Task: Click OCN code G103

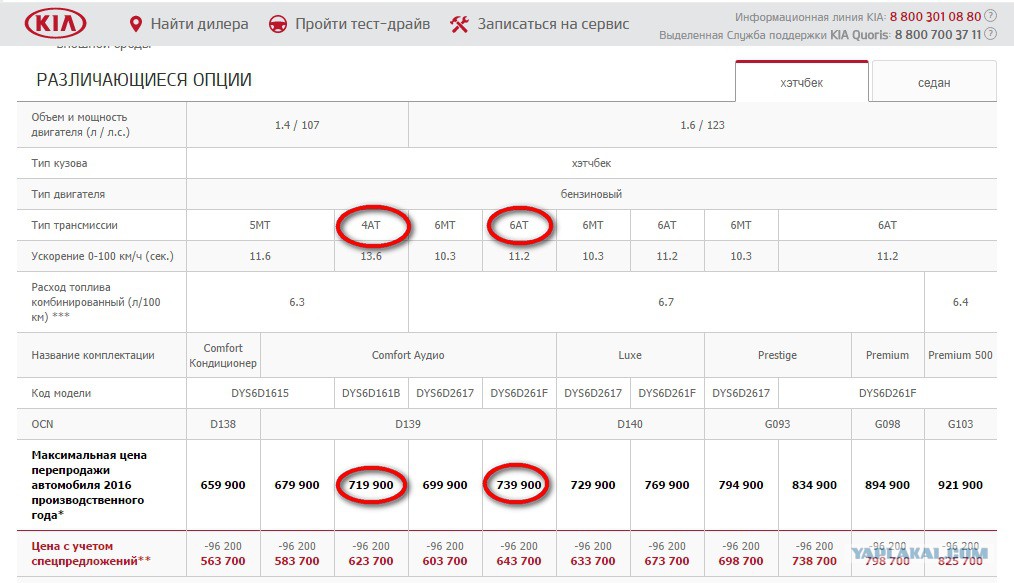Action: pos(960,424)
